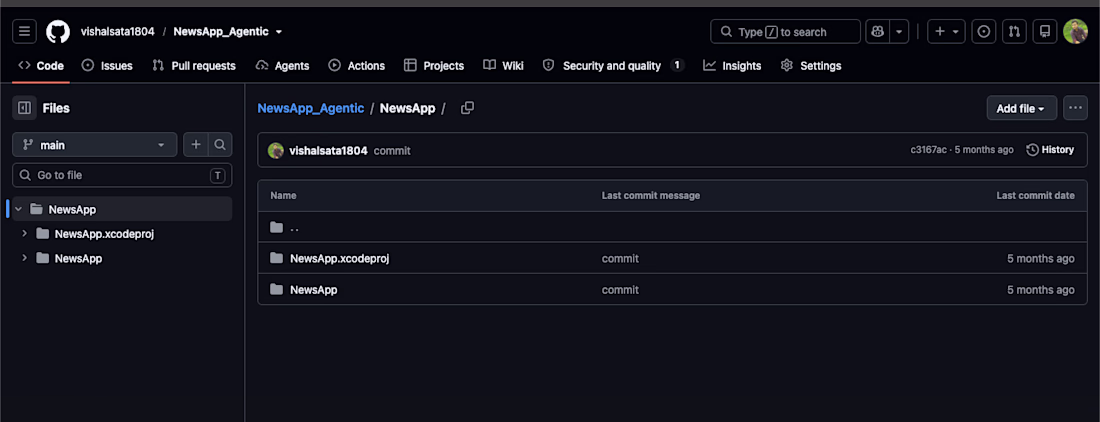
Task: Open repository Settings tab
Action: click(x=811, y=66)
